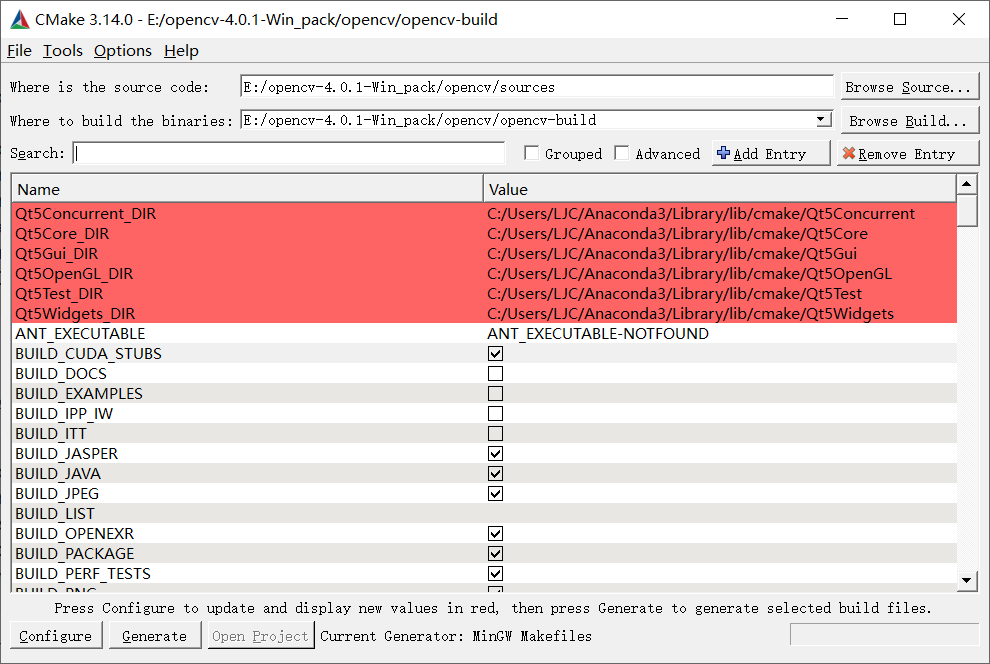Screen dimensions: 990x664
Task: Enable BUILD_DOCS
Action: point(495,373)
